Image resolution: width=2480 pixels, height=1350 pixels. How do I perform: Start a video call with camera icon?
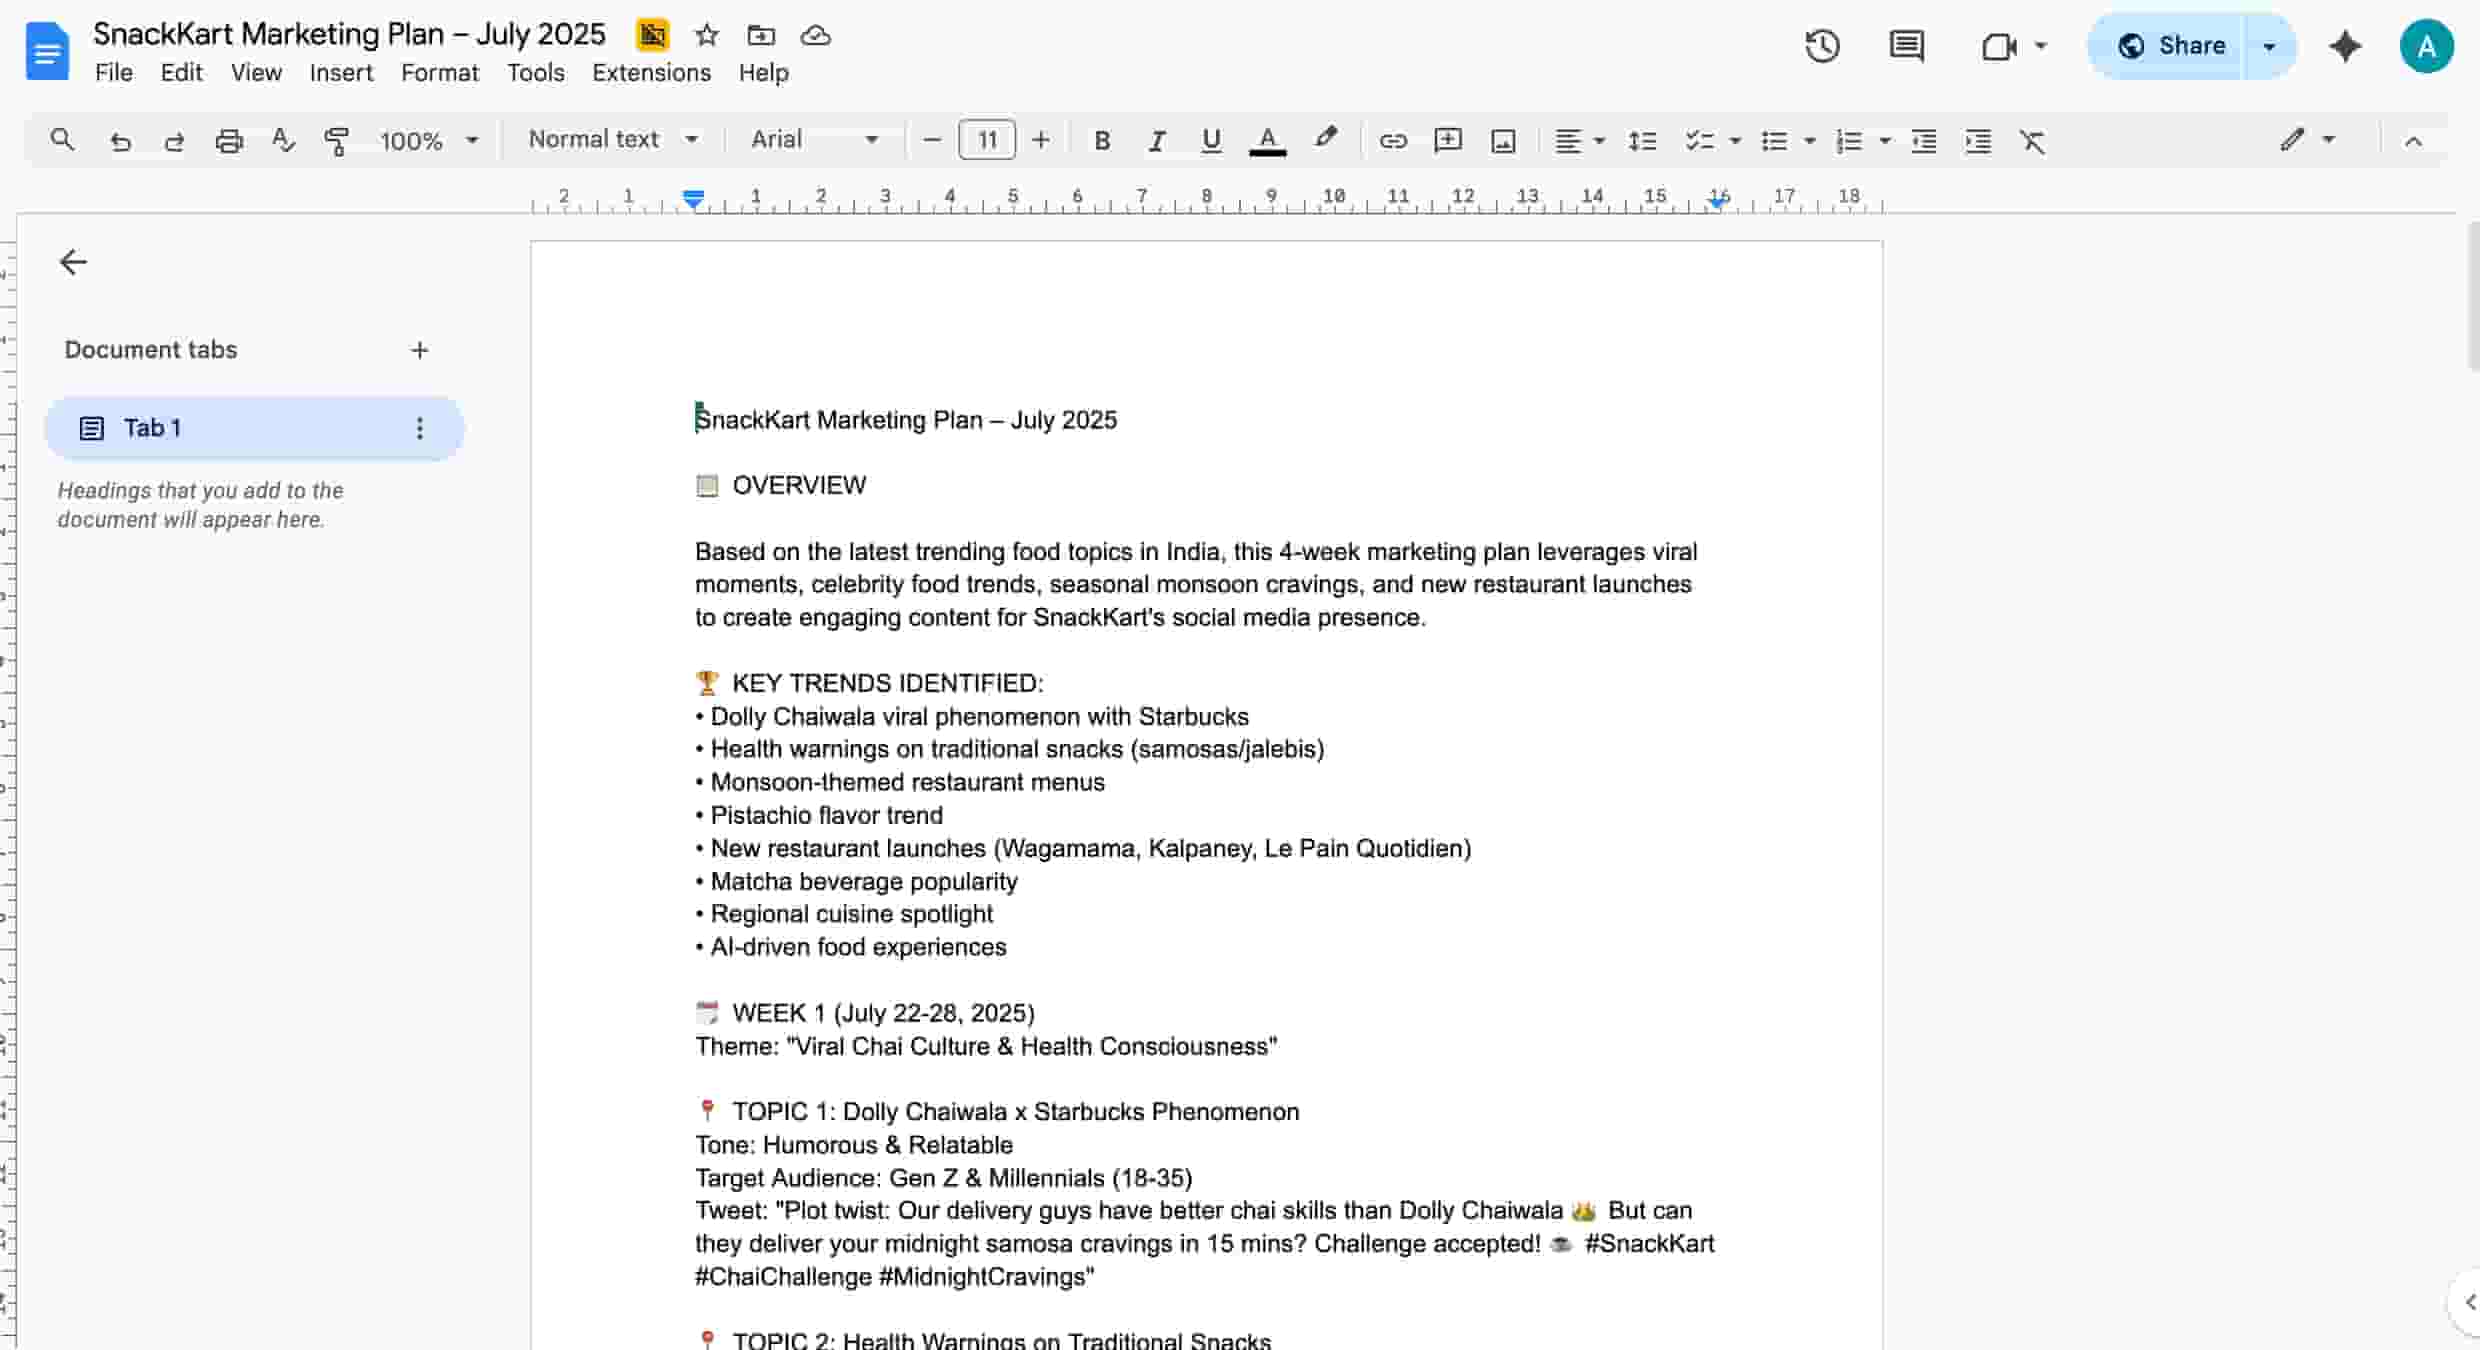click(x=1998, y=47)
